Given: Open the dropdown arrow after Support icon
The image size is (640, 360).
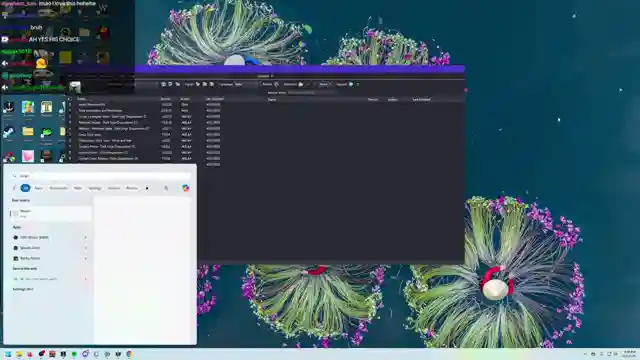Looking at the screenshot, I should point(358,84).
